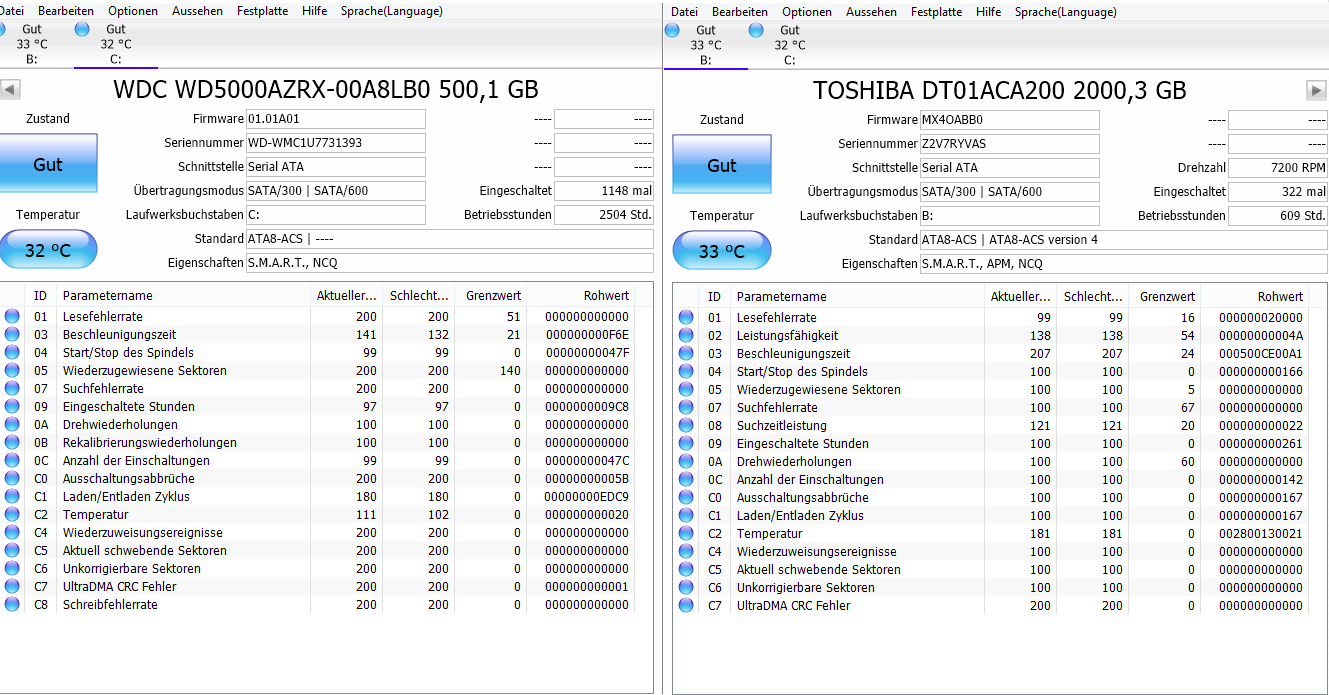Click status icon of TOSHIBA Suchzeitleistung row
The height and width of the screenshot is (695, 1329).
coord(686,425)
